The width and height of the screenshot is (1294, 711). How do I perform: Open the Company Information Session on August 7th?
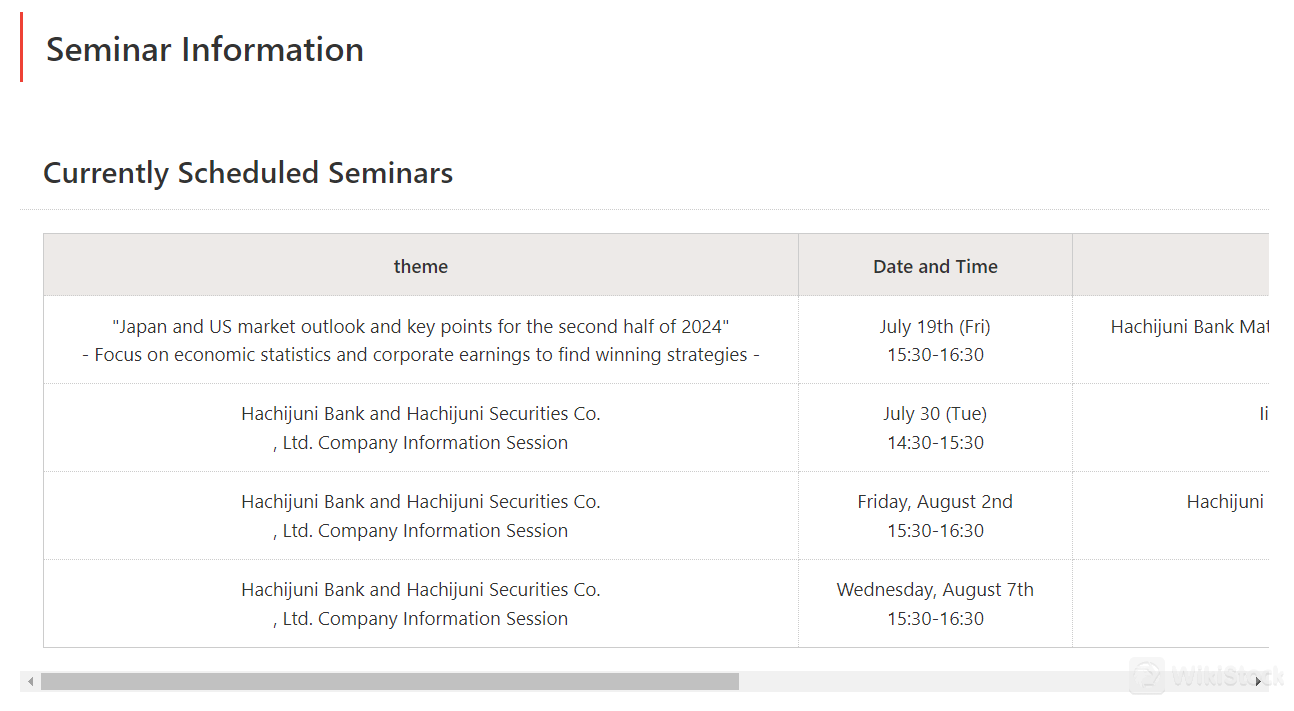420,604
